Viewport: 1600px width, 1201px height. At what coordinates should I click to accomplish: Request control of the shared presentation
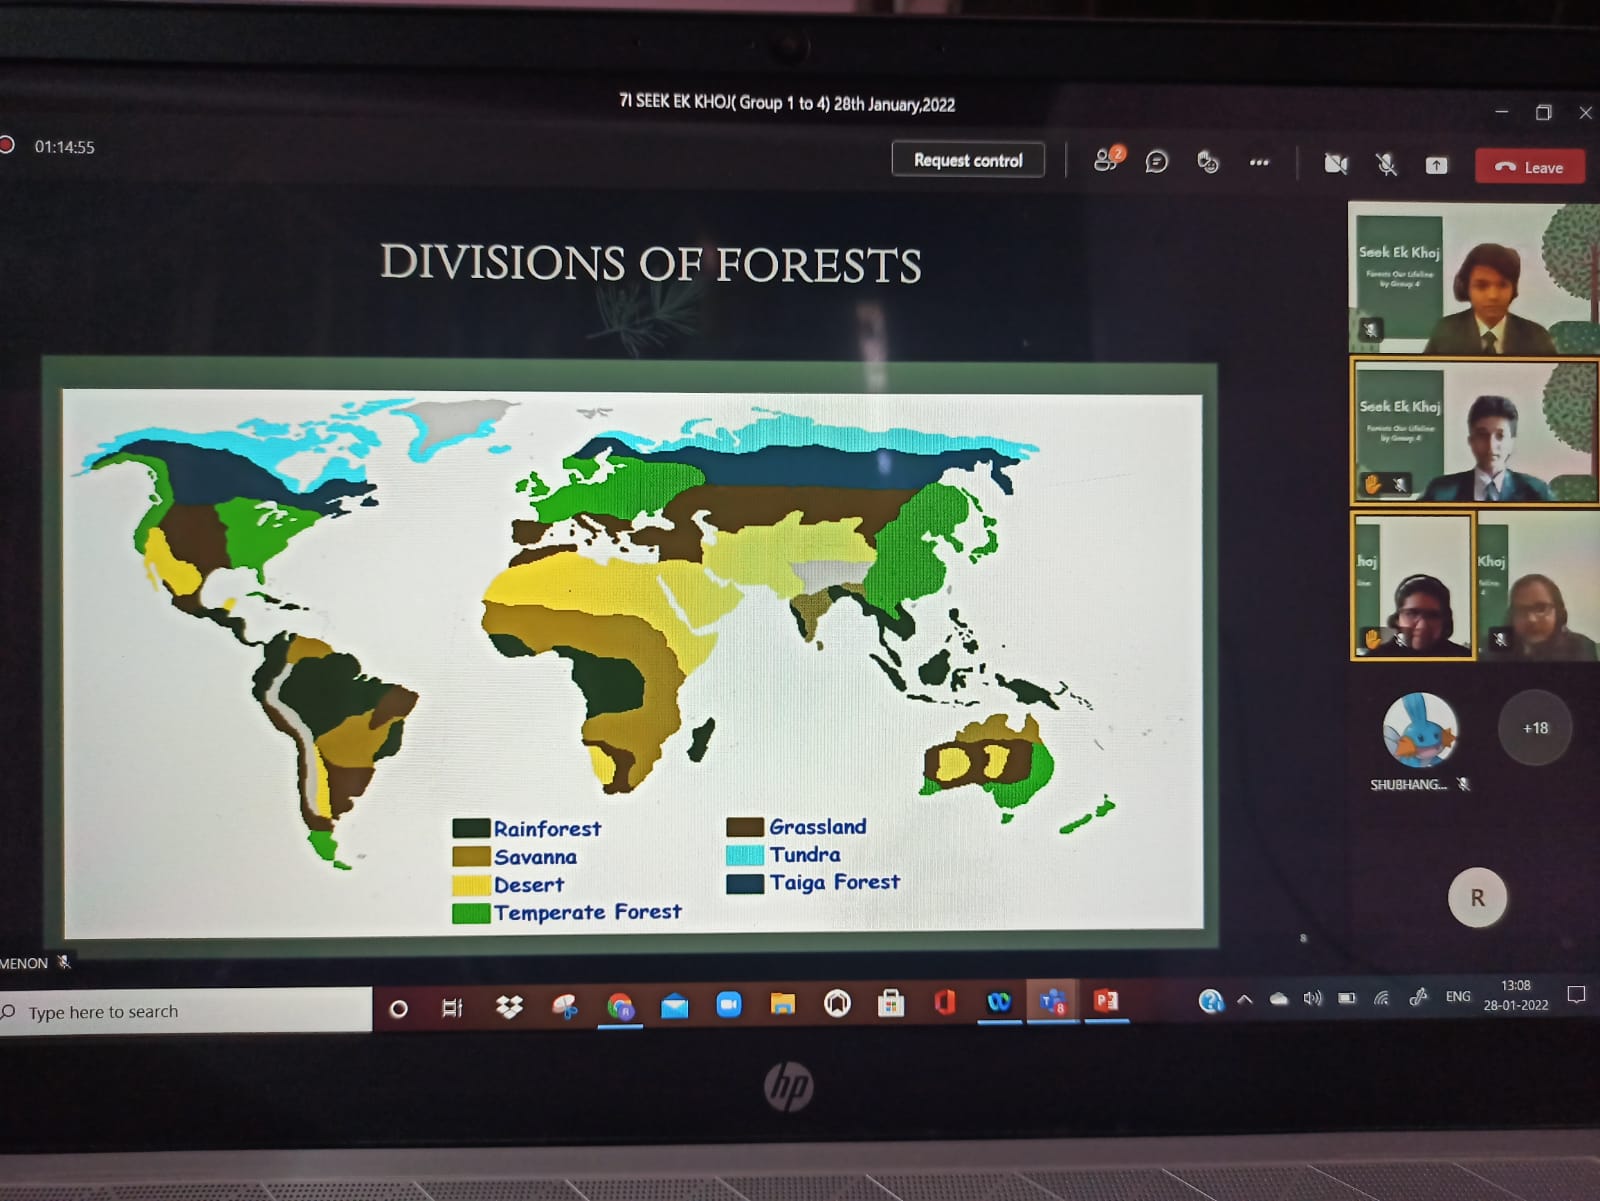click(x=968, y=160)
